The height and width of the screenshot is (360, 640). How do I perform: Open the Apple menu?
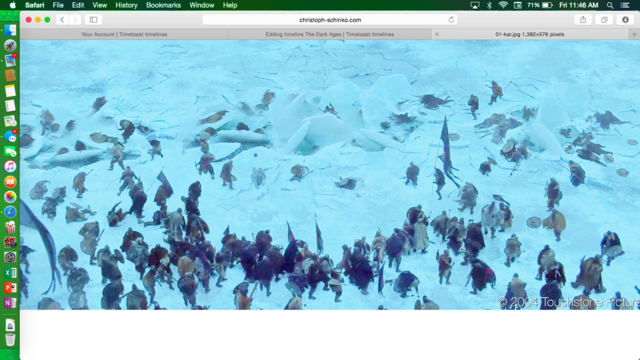(x=13, y=5)
